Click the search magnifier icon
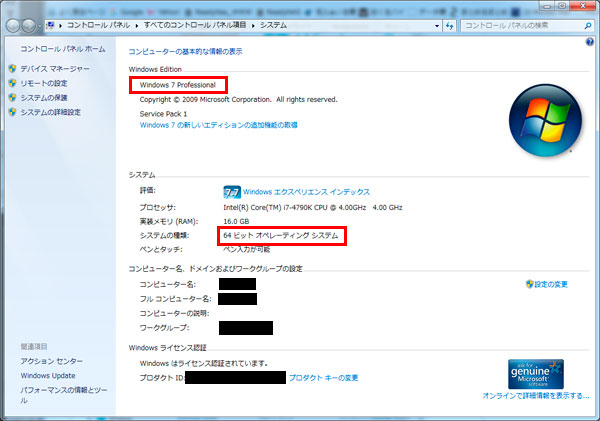 coord(588,26)
